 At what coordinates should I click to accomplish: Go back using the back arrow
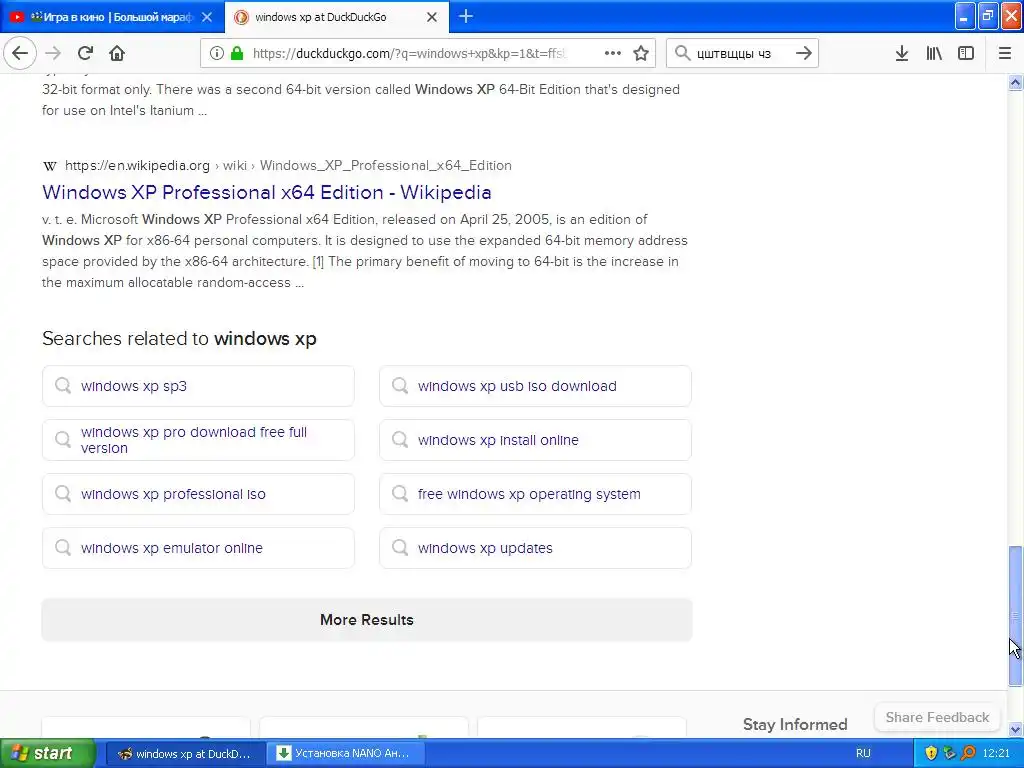click(x=20, y=54)
